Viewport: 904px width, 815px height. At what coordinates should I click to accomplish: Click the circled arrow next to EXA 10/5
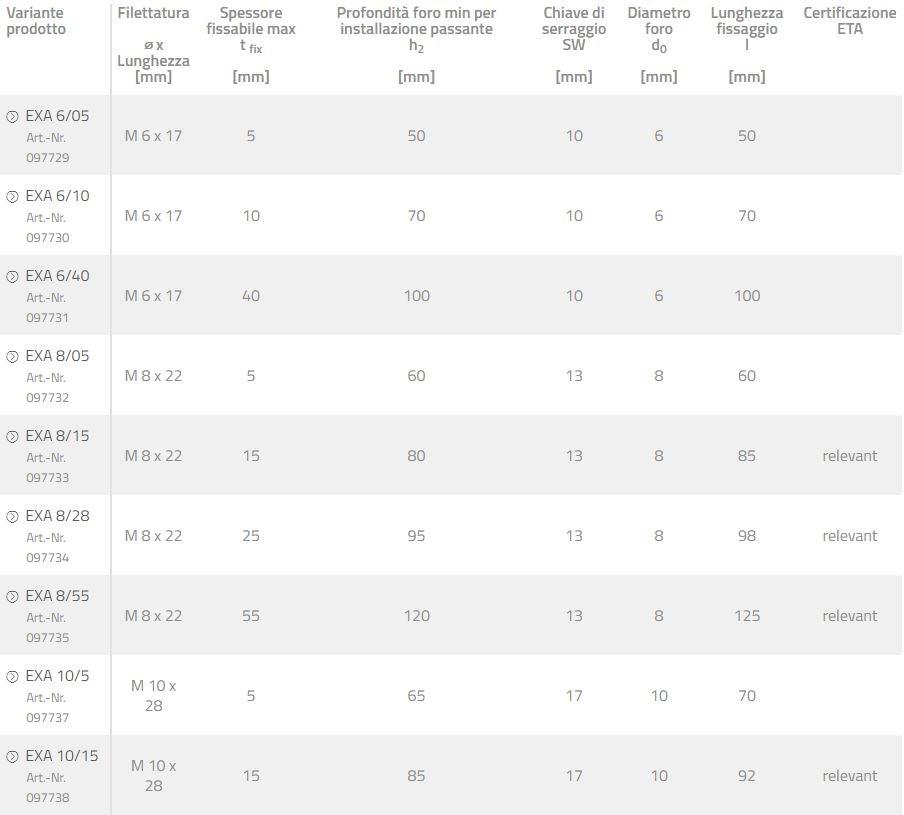tap(12, 677)
